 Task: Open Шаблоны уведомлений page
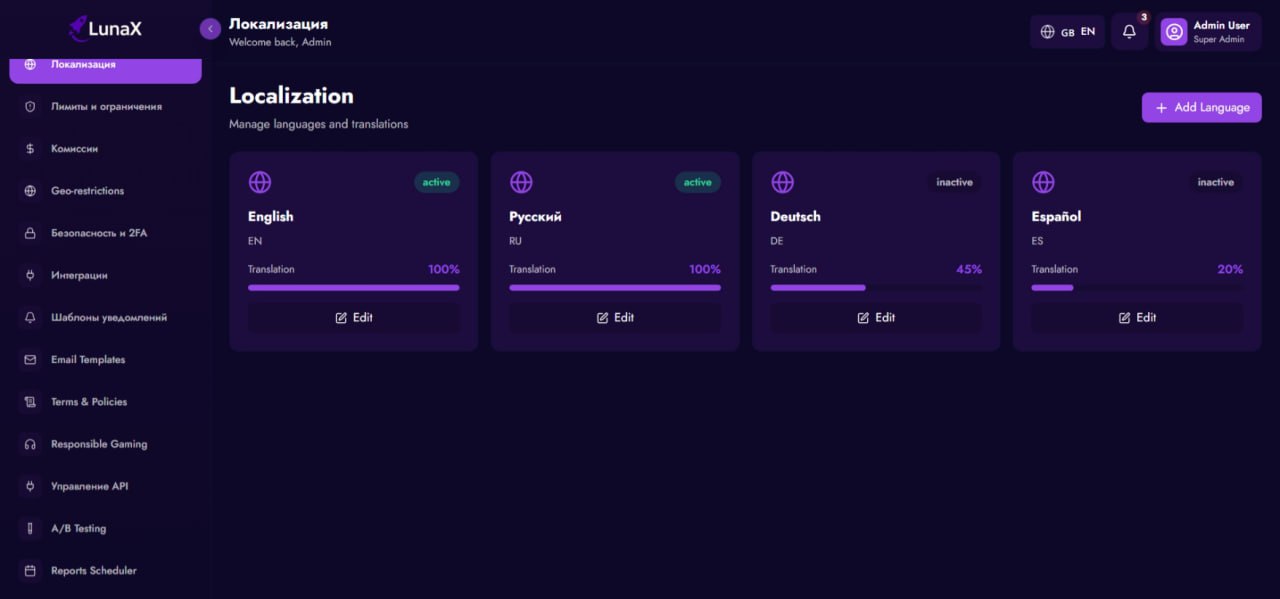click(x=105, y=317)
